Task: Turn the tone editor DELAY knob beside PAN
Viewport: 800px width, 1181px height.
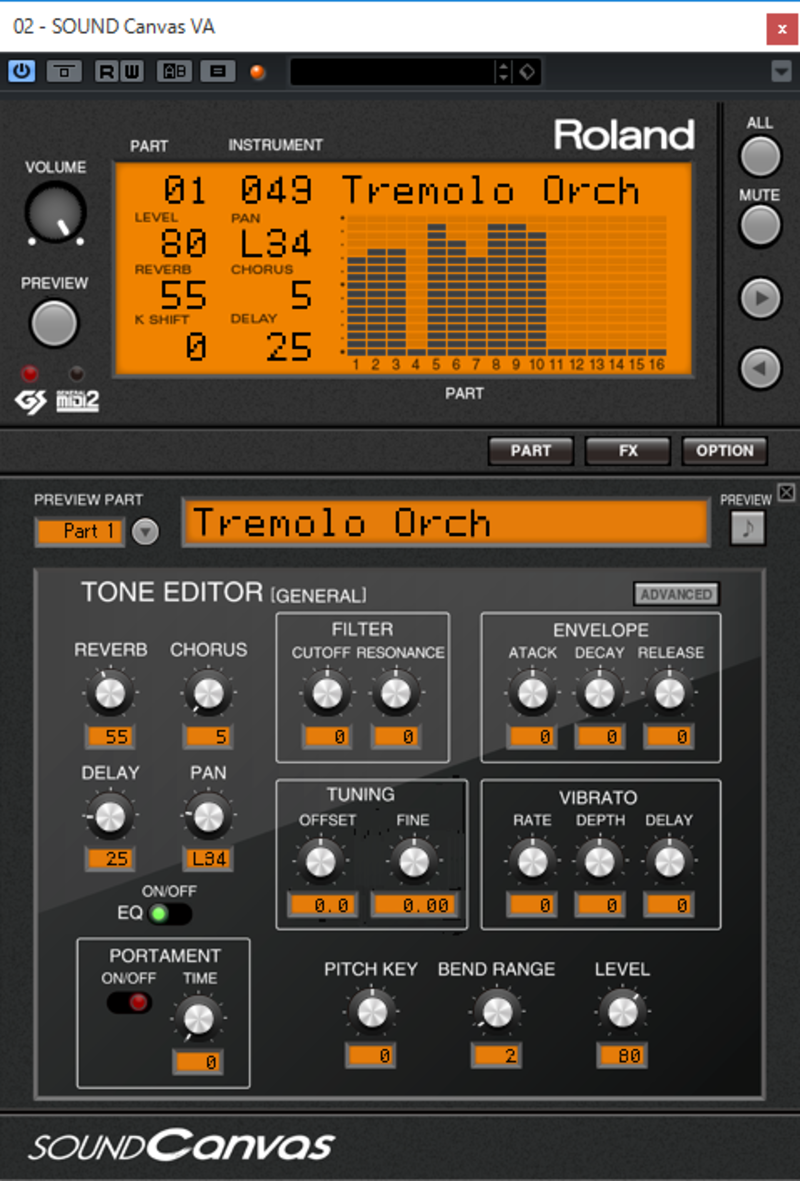Action: pyautogui.click(x=110, y=816)
